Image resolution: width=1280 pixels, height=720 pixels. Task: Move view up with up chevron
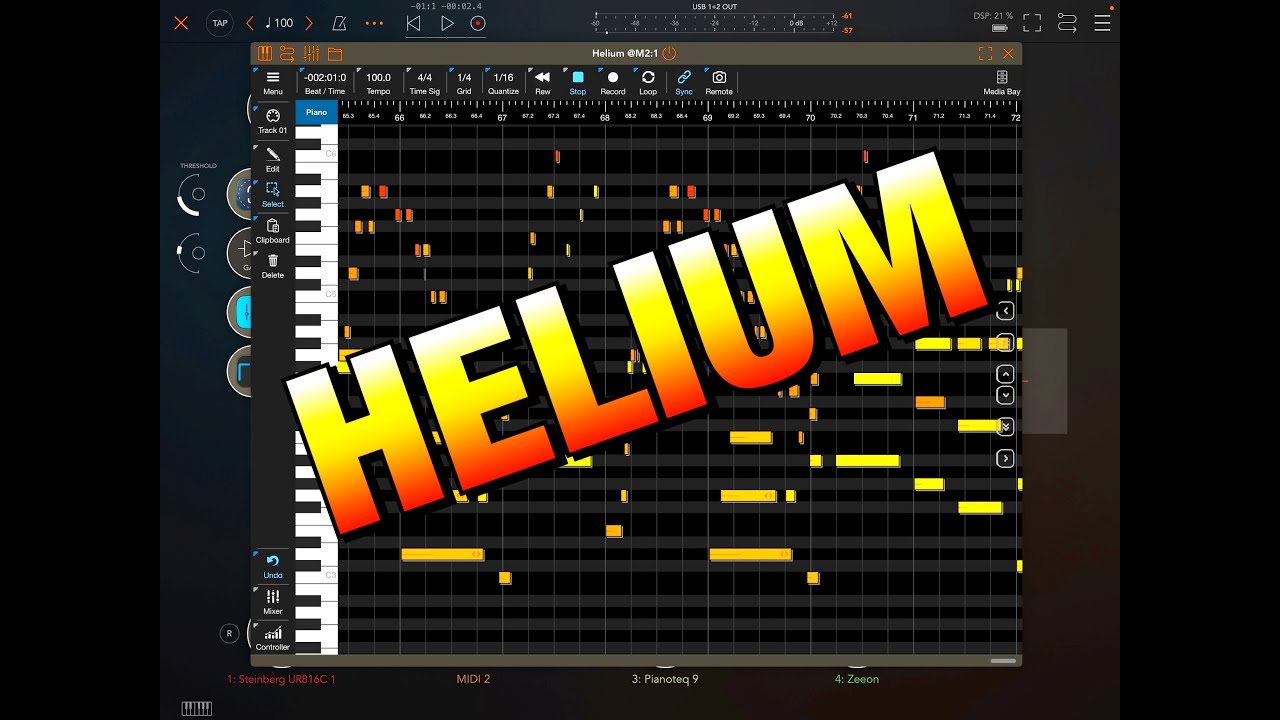click(x=1006, y=374)
